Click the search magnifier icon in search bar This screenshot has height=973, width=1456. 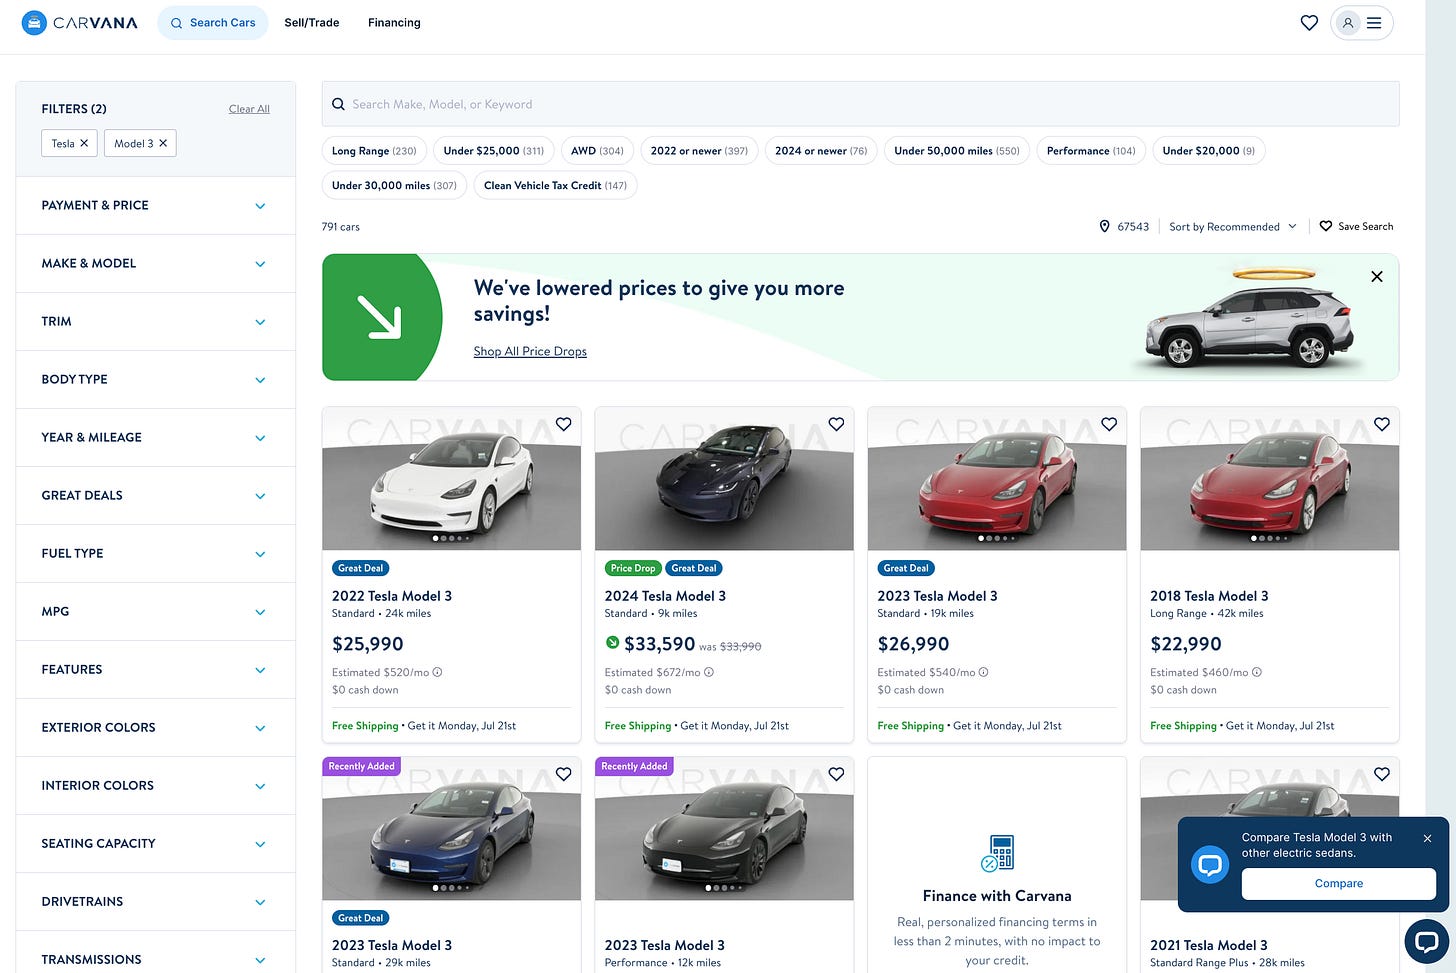click(x=338, y=104)
